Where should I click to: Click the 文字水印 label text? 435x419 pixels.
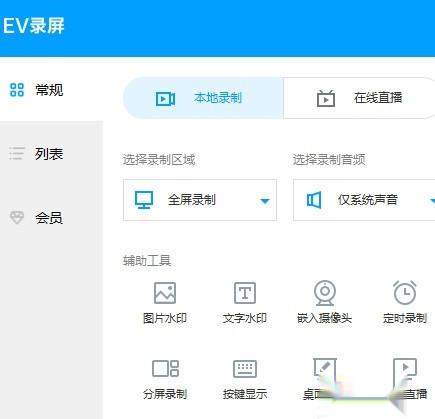click(245, 318)
